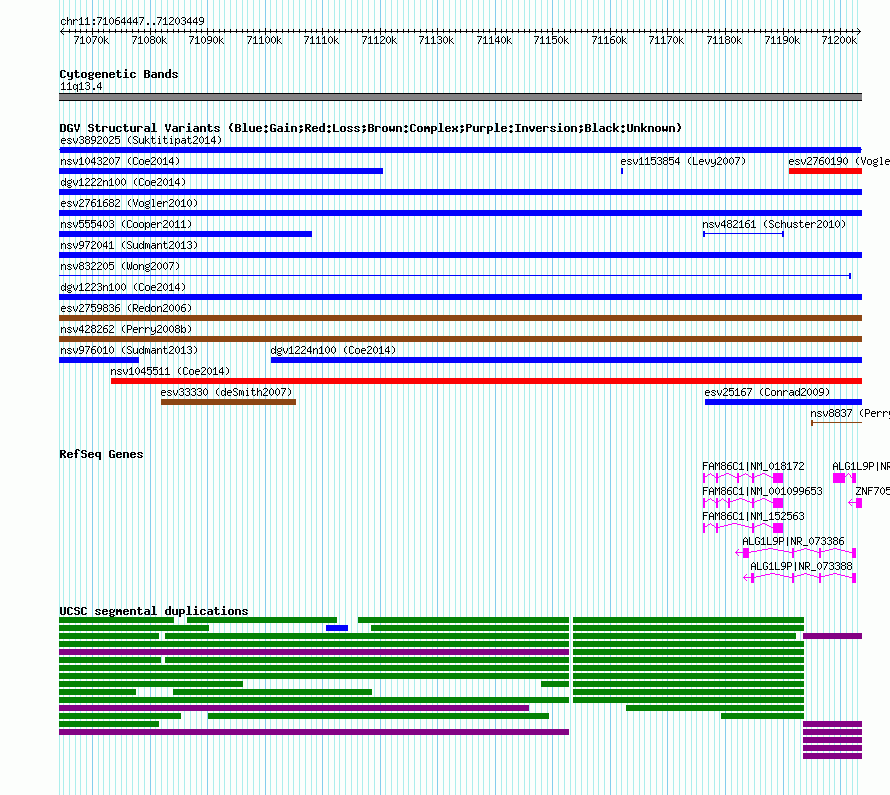Select the 71120k ruler tick label
Viewport: 890px width, 795px height.
[x=379, y=40]
